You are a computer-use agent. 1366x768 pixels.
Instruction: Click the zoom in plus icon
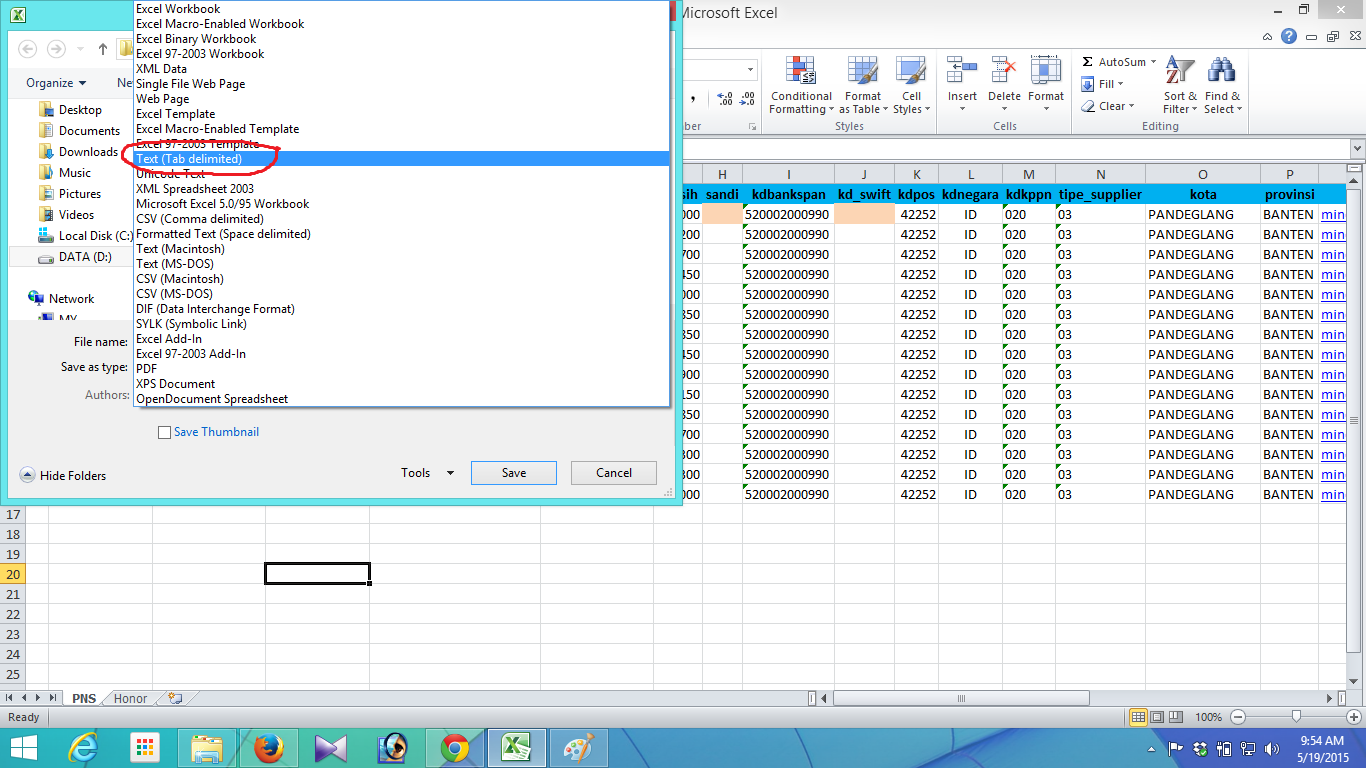coord(1352,717)
